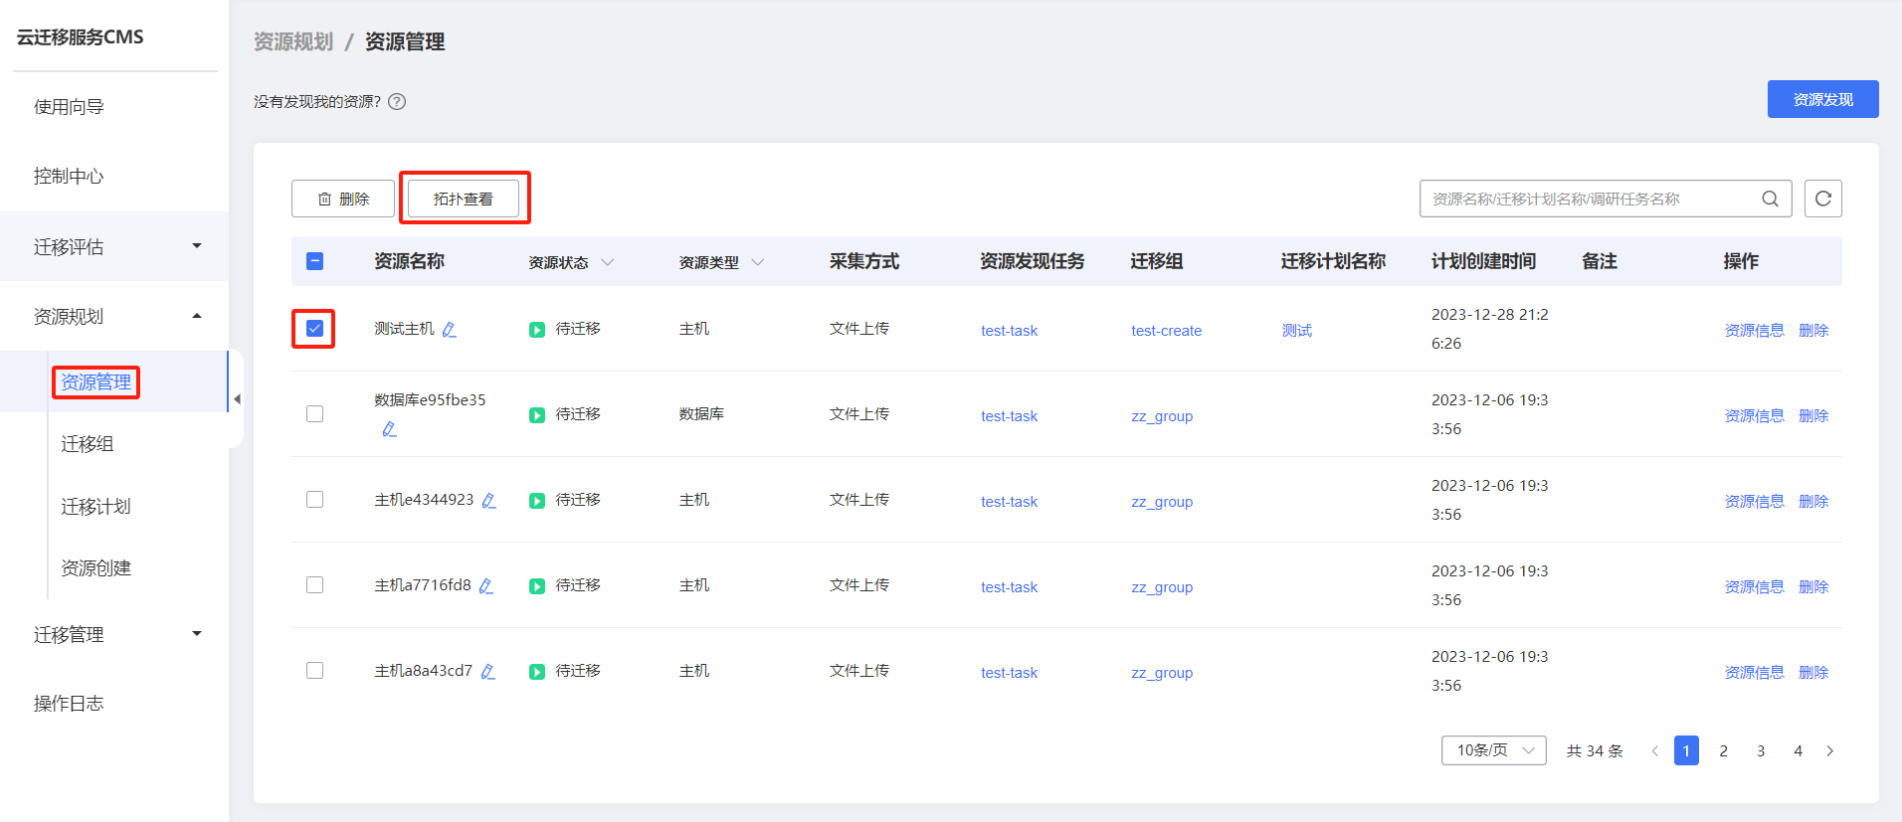This screenshot has width=1902, height=822.
Task: Click the 计划创建时间 column header
Action: click(1483, 261)
